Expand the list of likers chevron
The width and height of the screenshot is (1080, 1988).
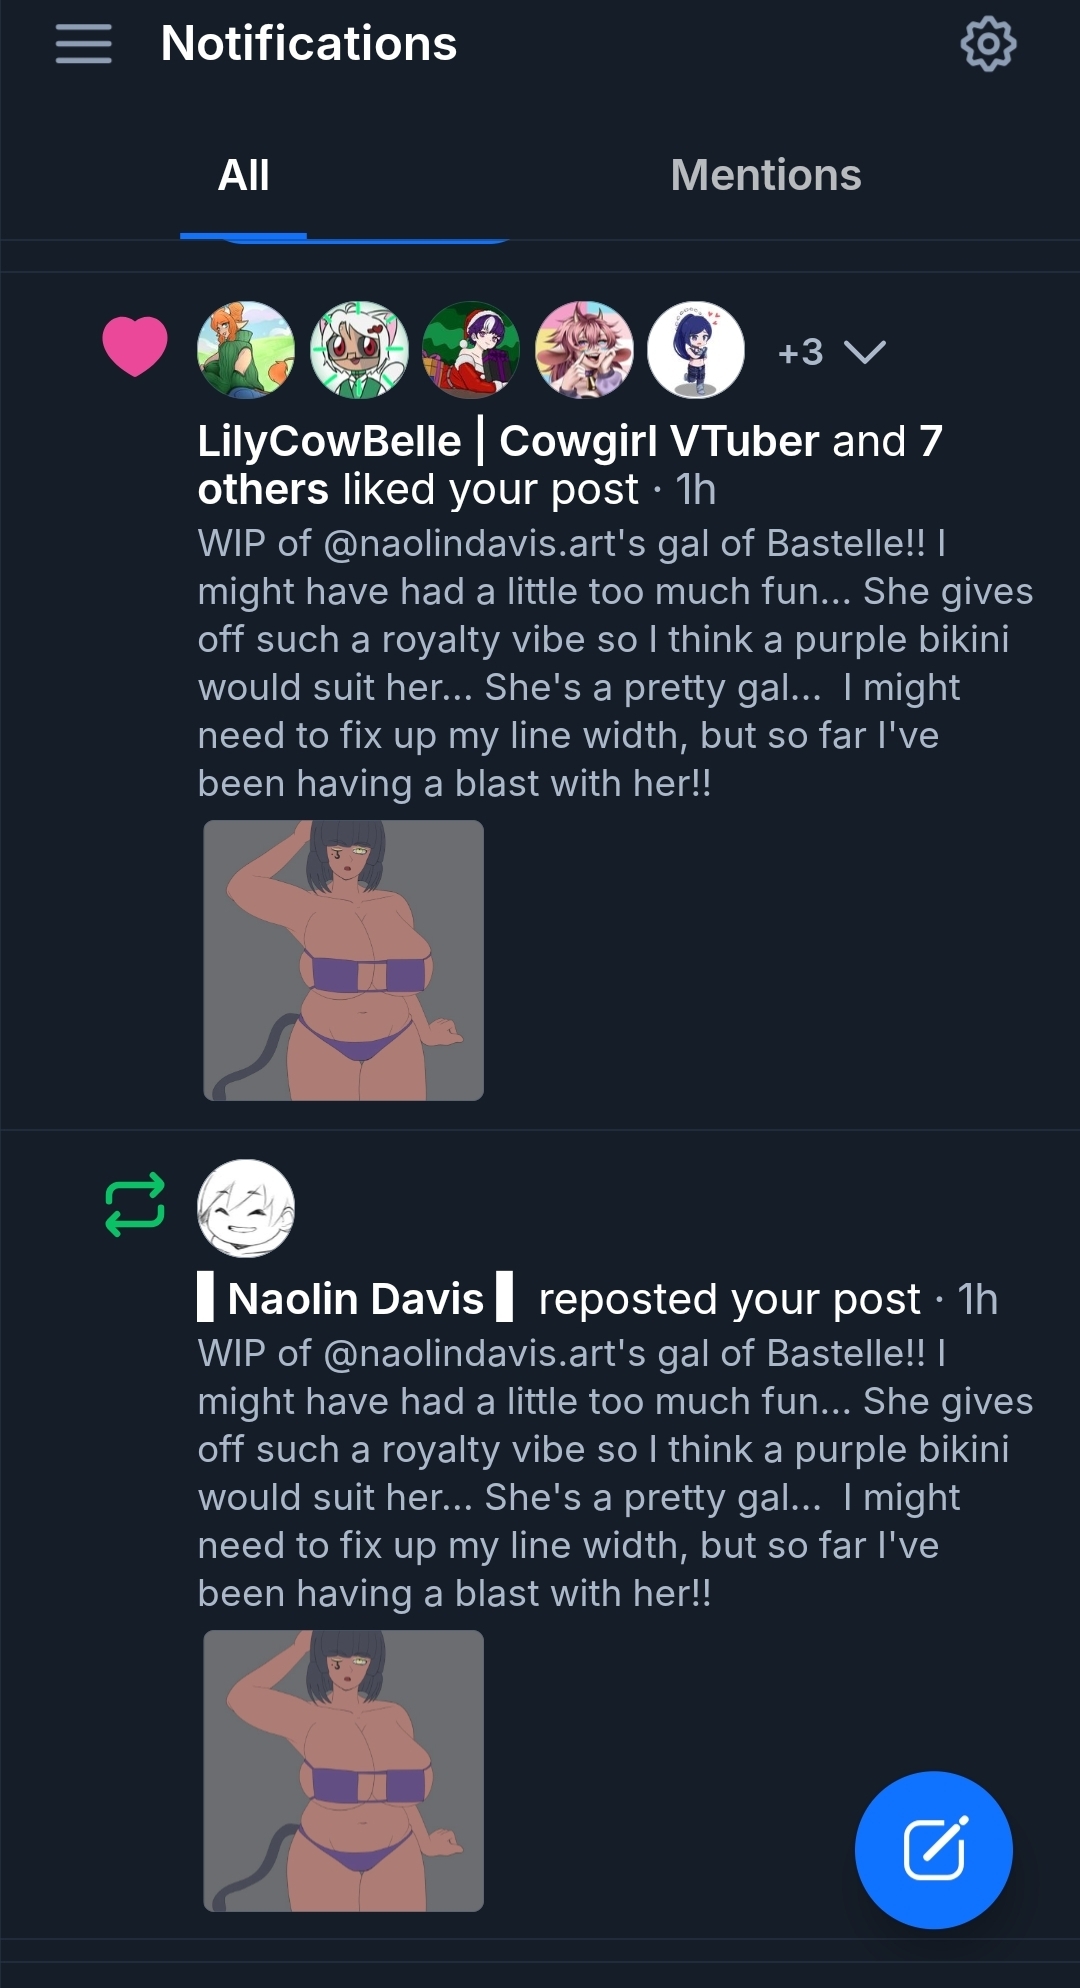pyautogui.click(x=865, y=352)
